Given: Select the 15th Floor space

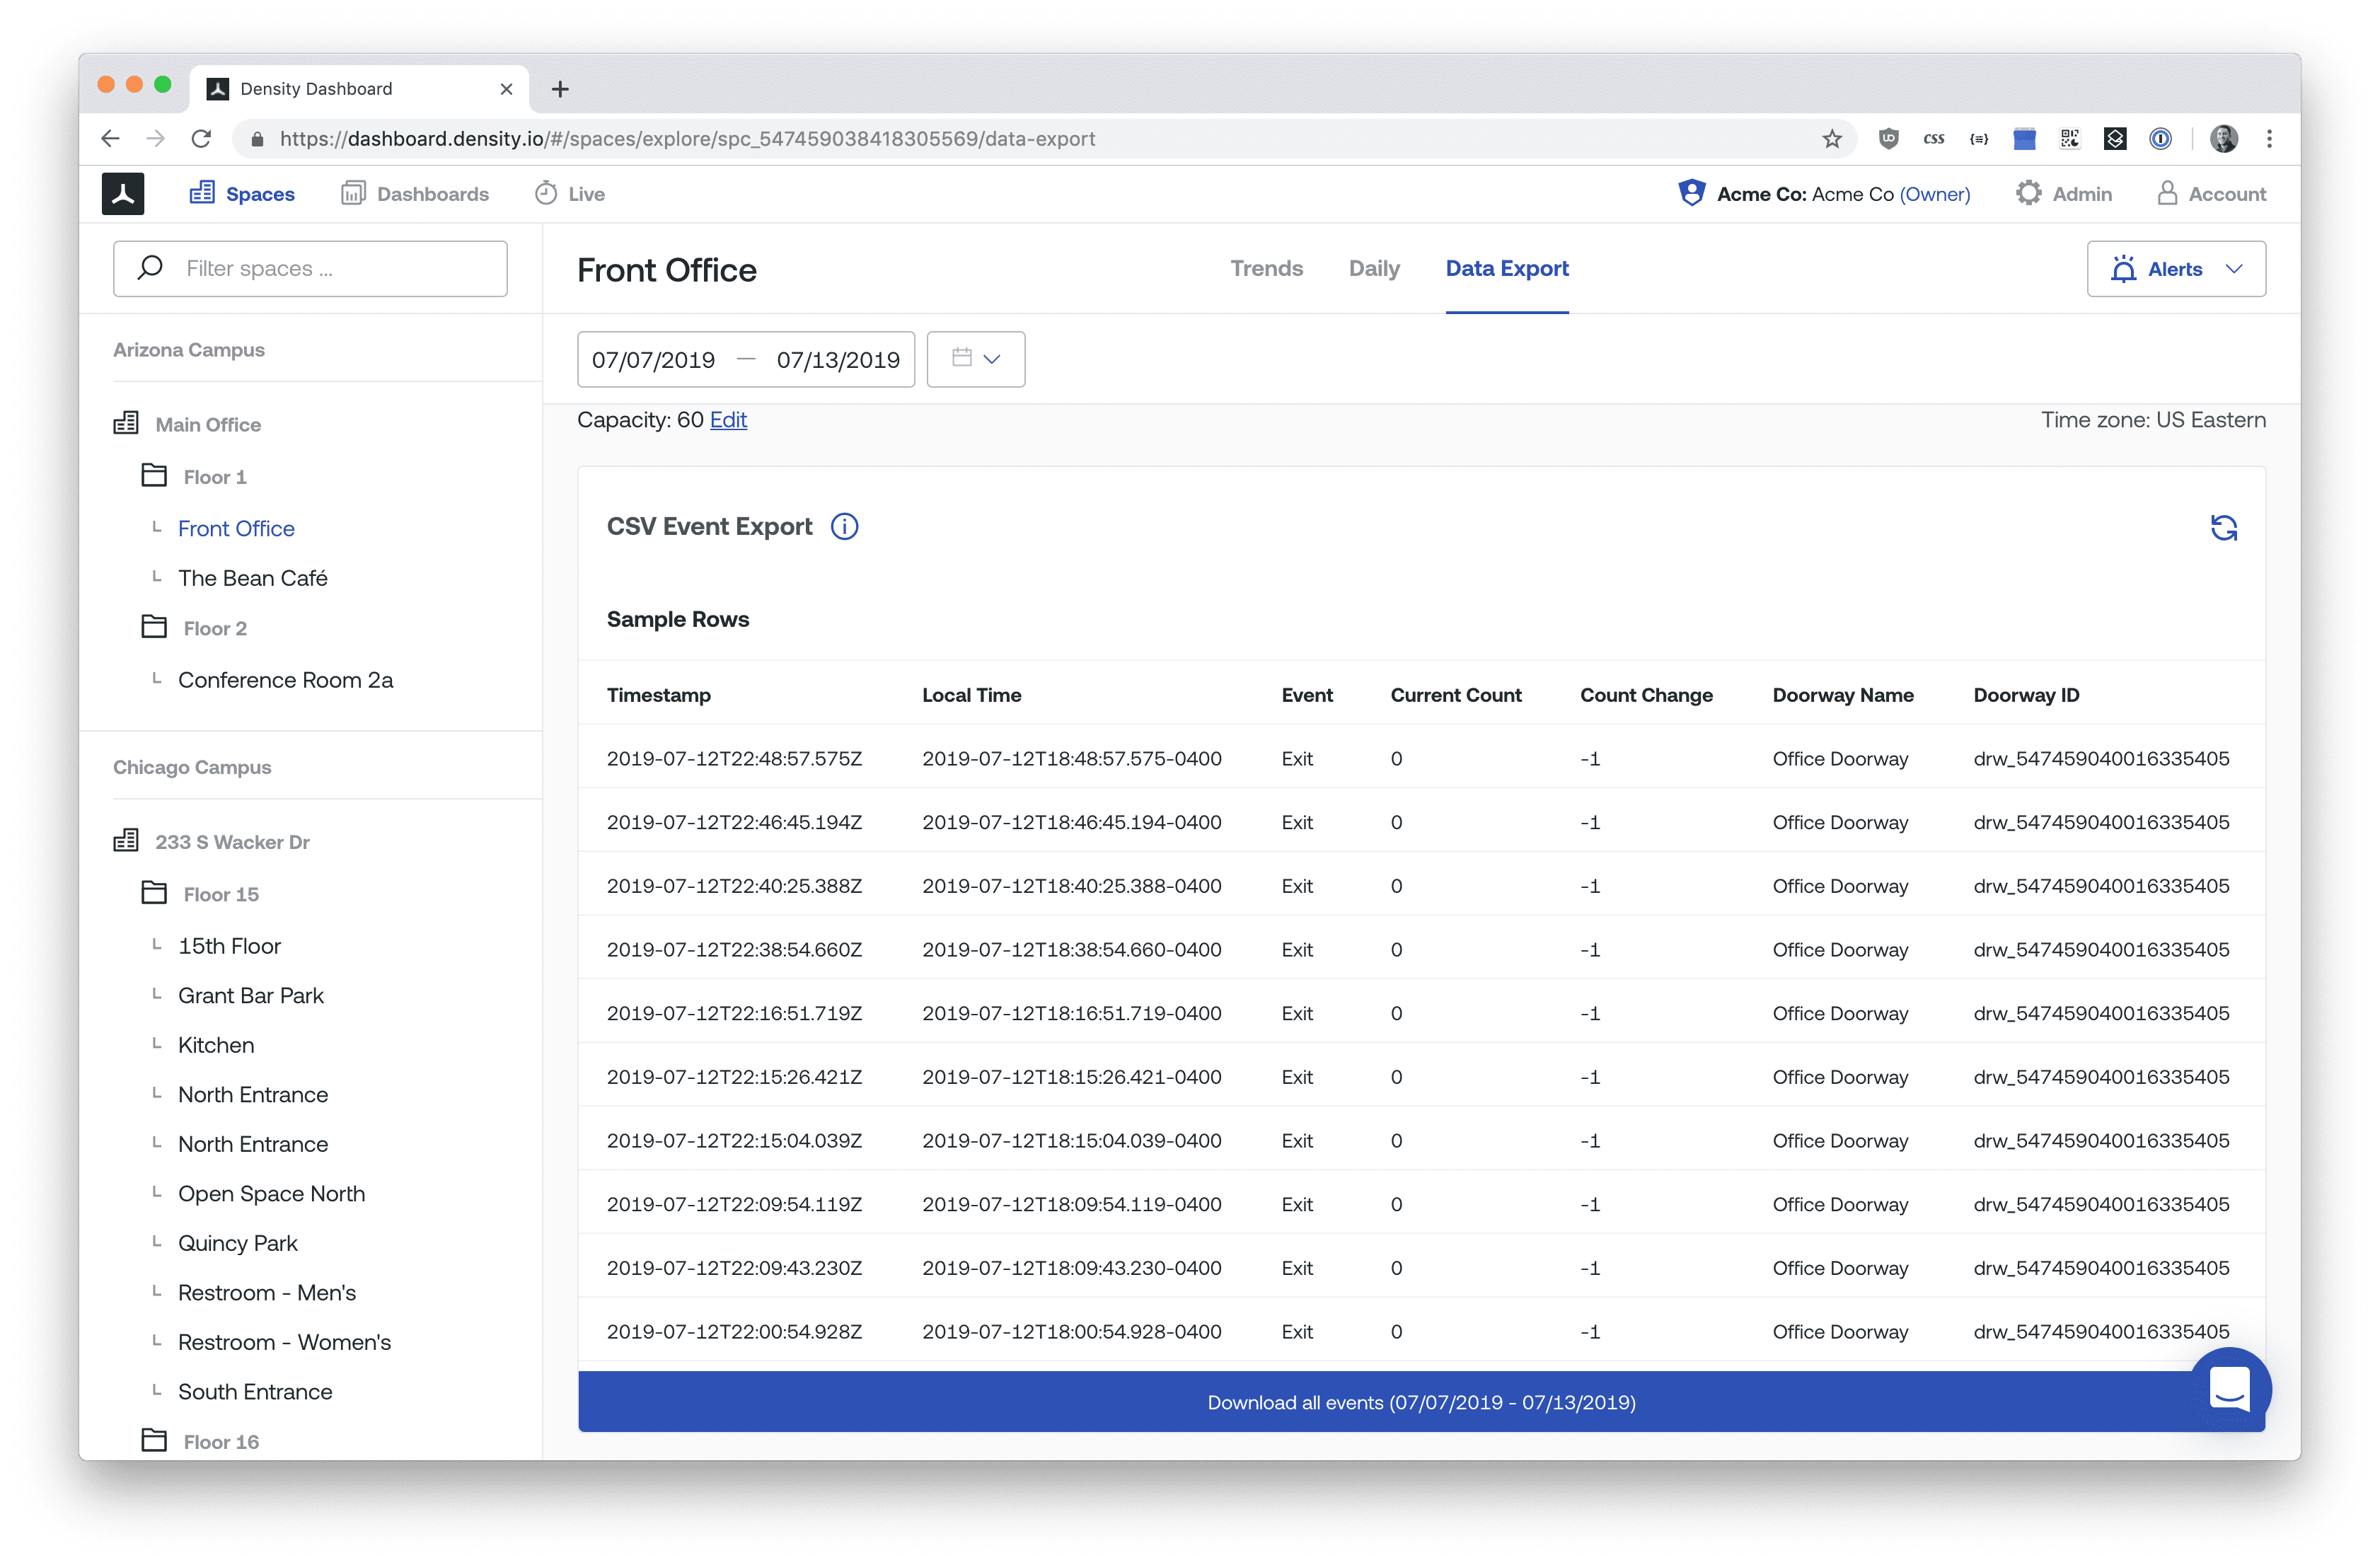Looking at the screenshot, I should point(229,946).
